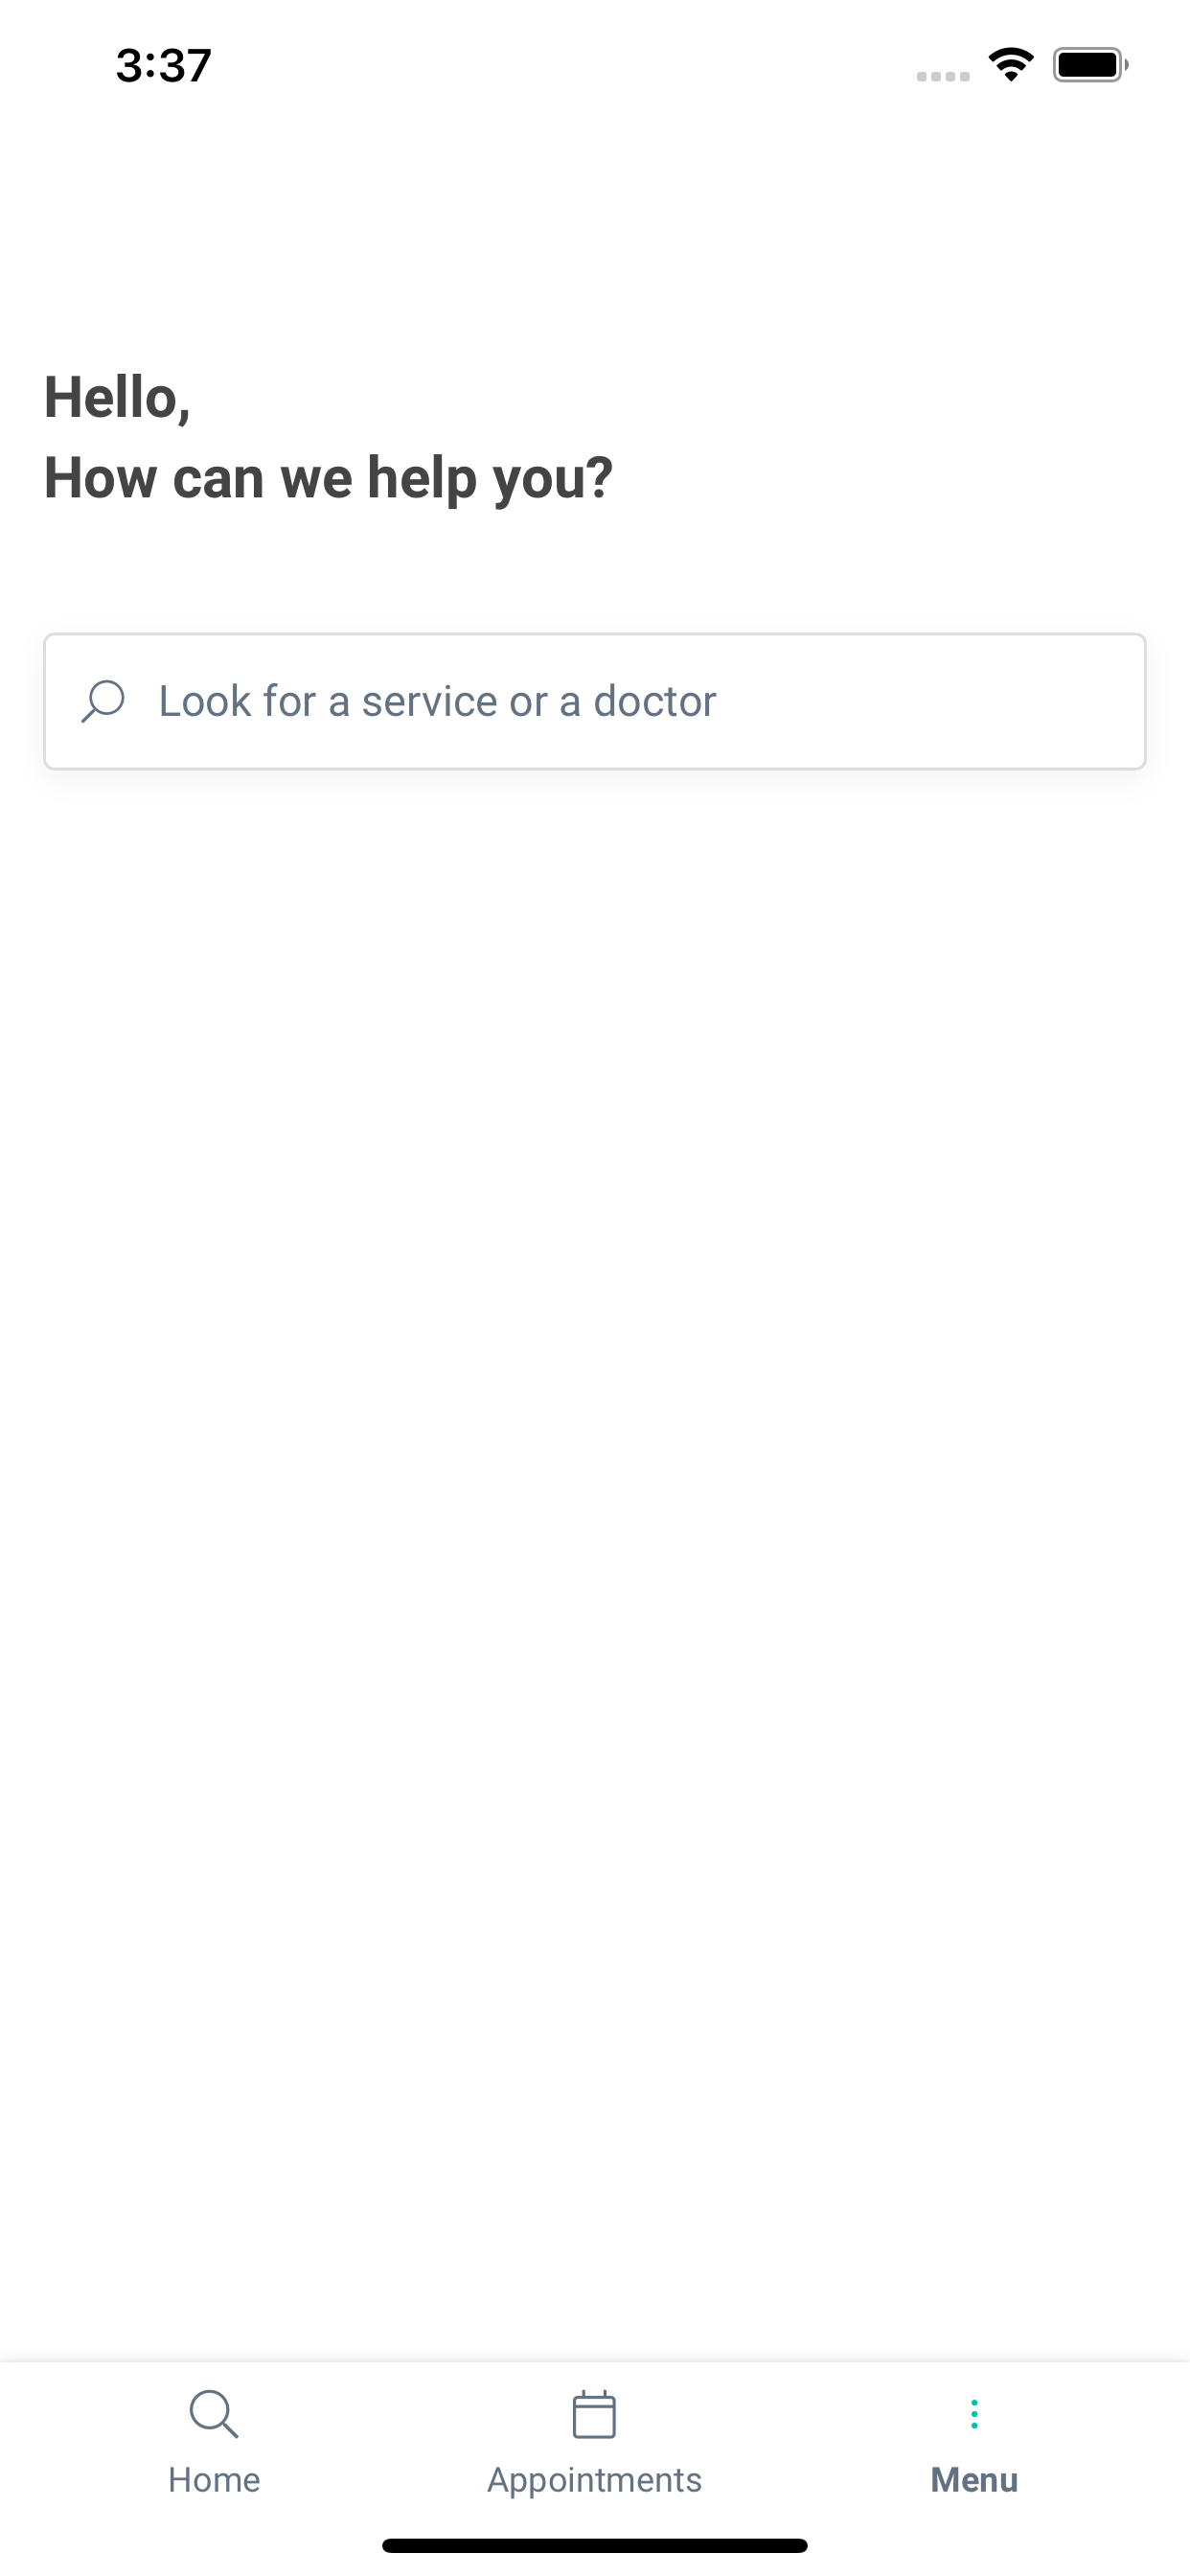Open the Appointments tab label
1190x2576 pixels.
(594, 2481)
